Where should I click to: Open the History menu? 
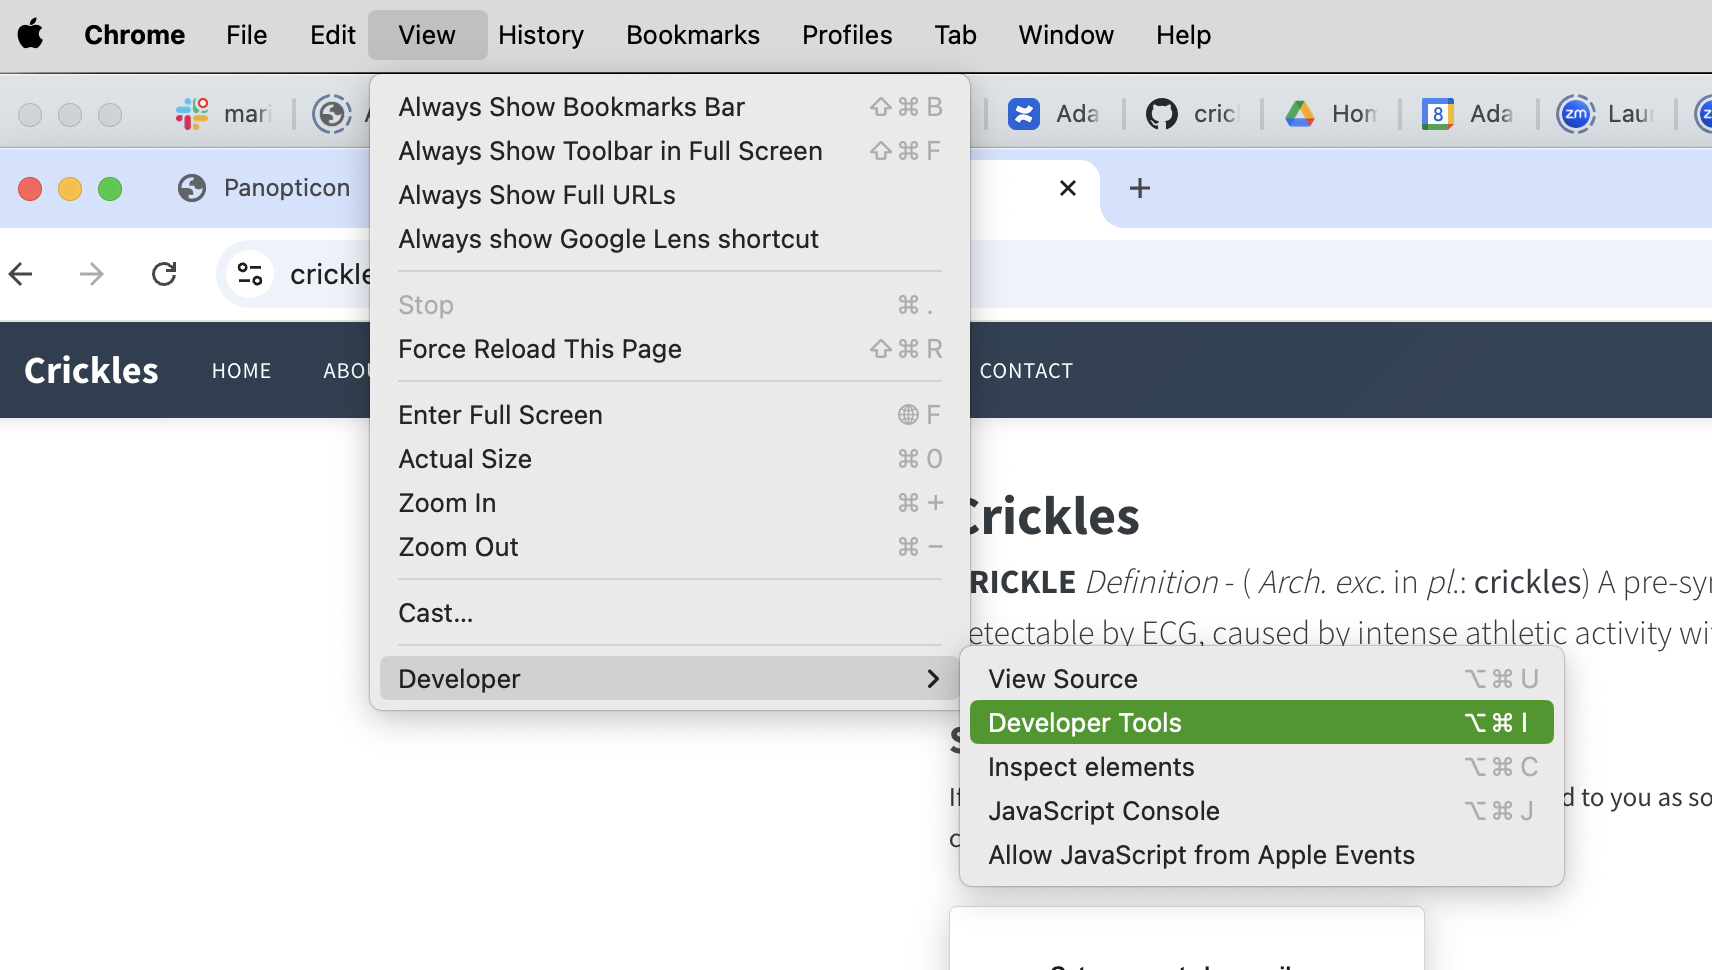click(541, 35)
